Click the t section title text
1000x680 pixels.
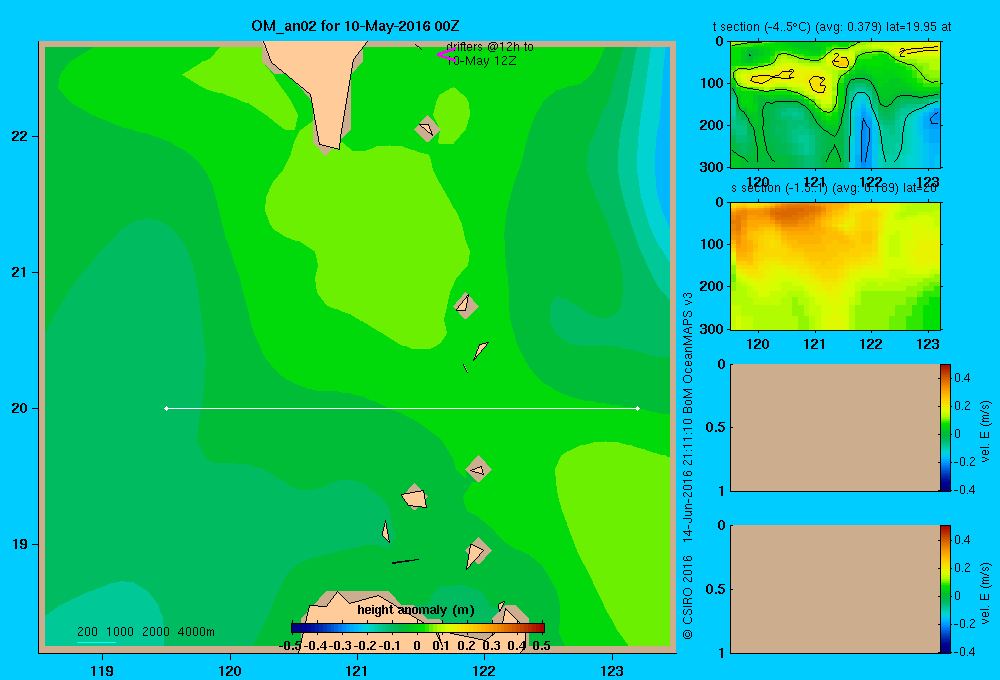click(x=832, y=27)
